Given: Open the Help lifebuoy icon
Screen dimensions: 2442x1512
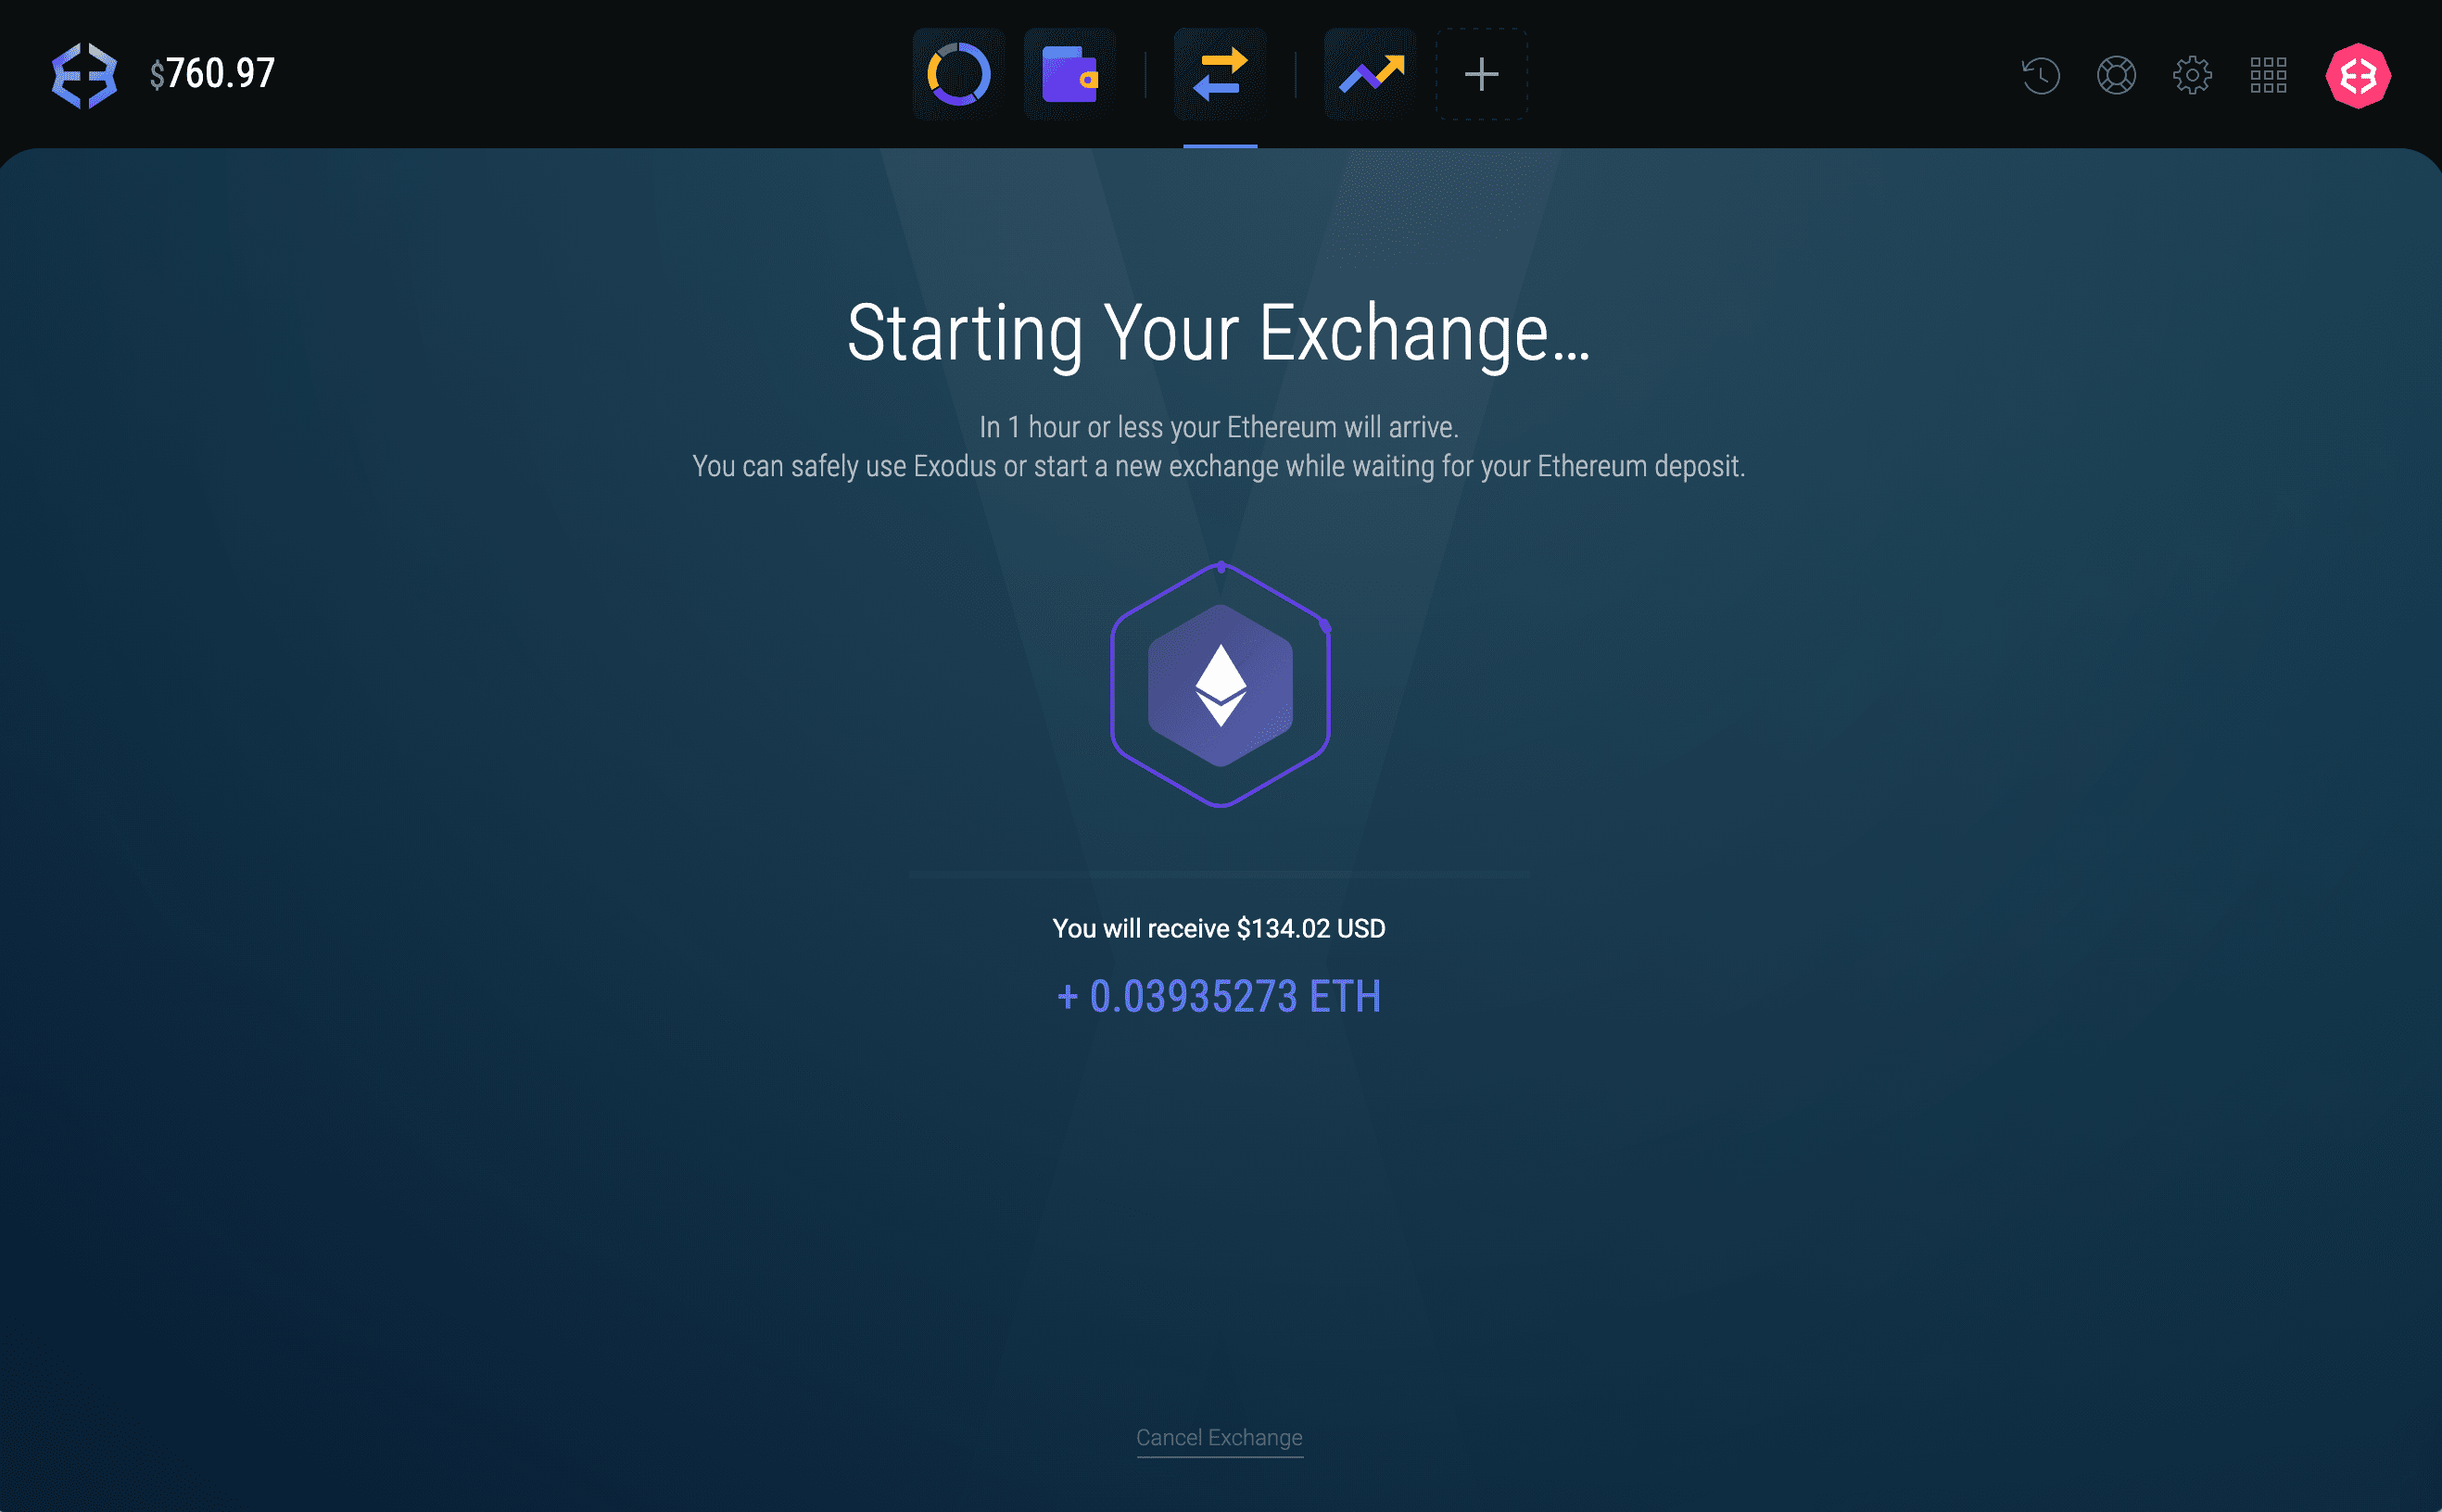Looking at the screenshot, I should (2116, 75).
